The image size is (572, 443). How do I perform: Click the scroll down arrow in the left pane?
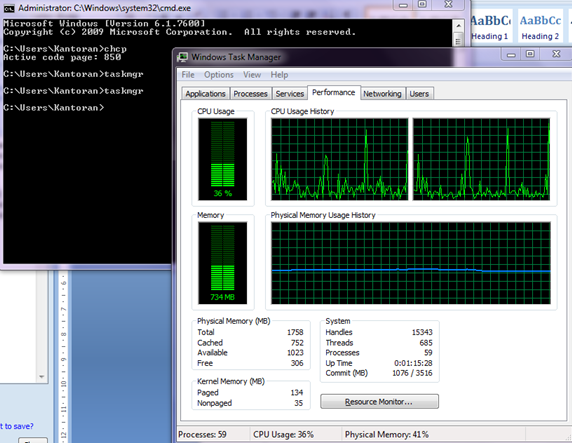click(x=42, y=377)
